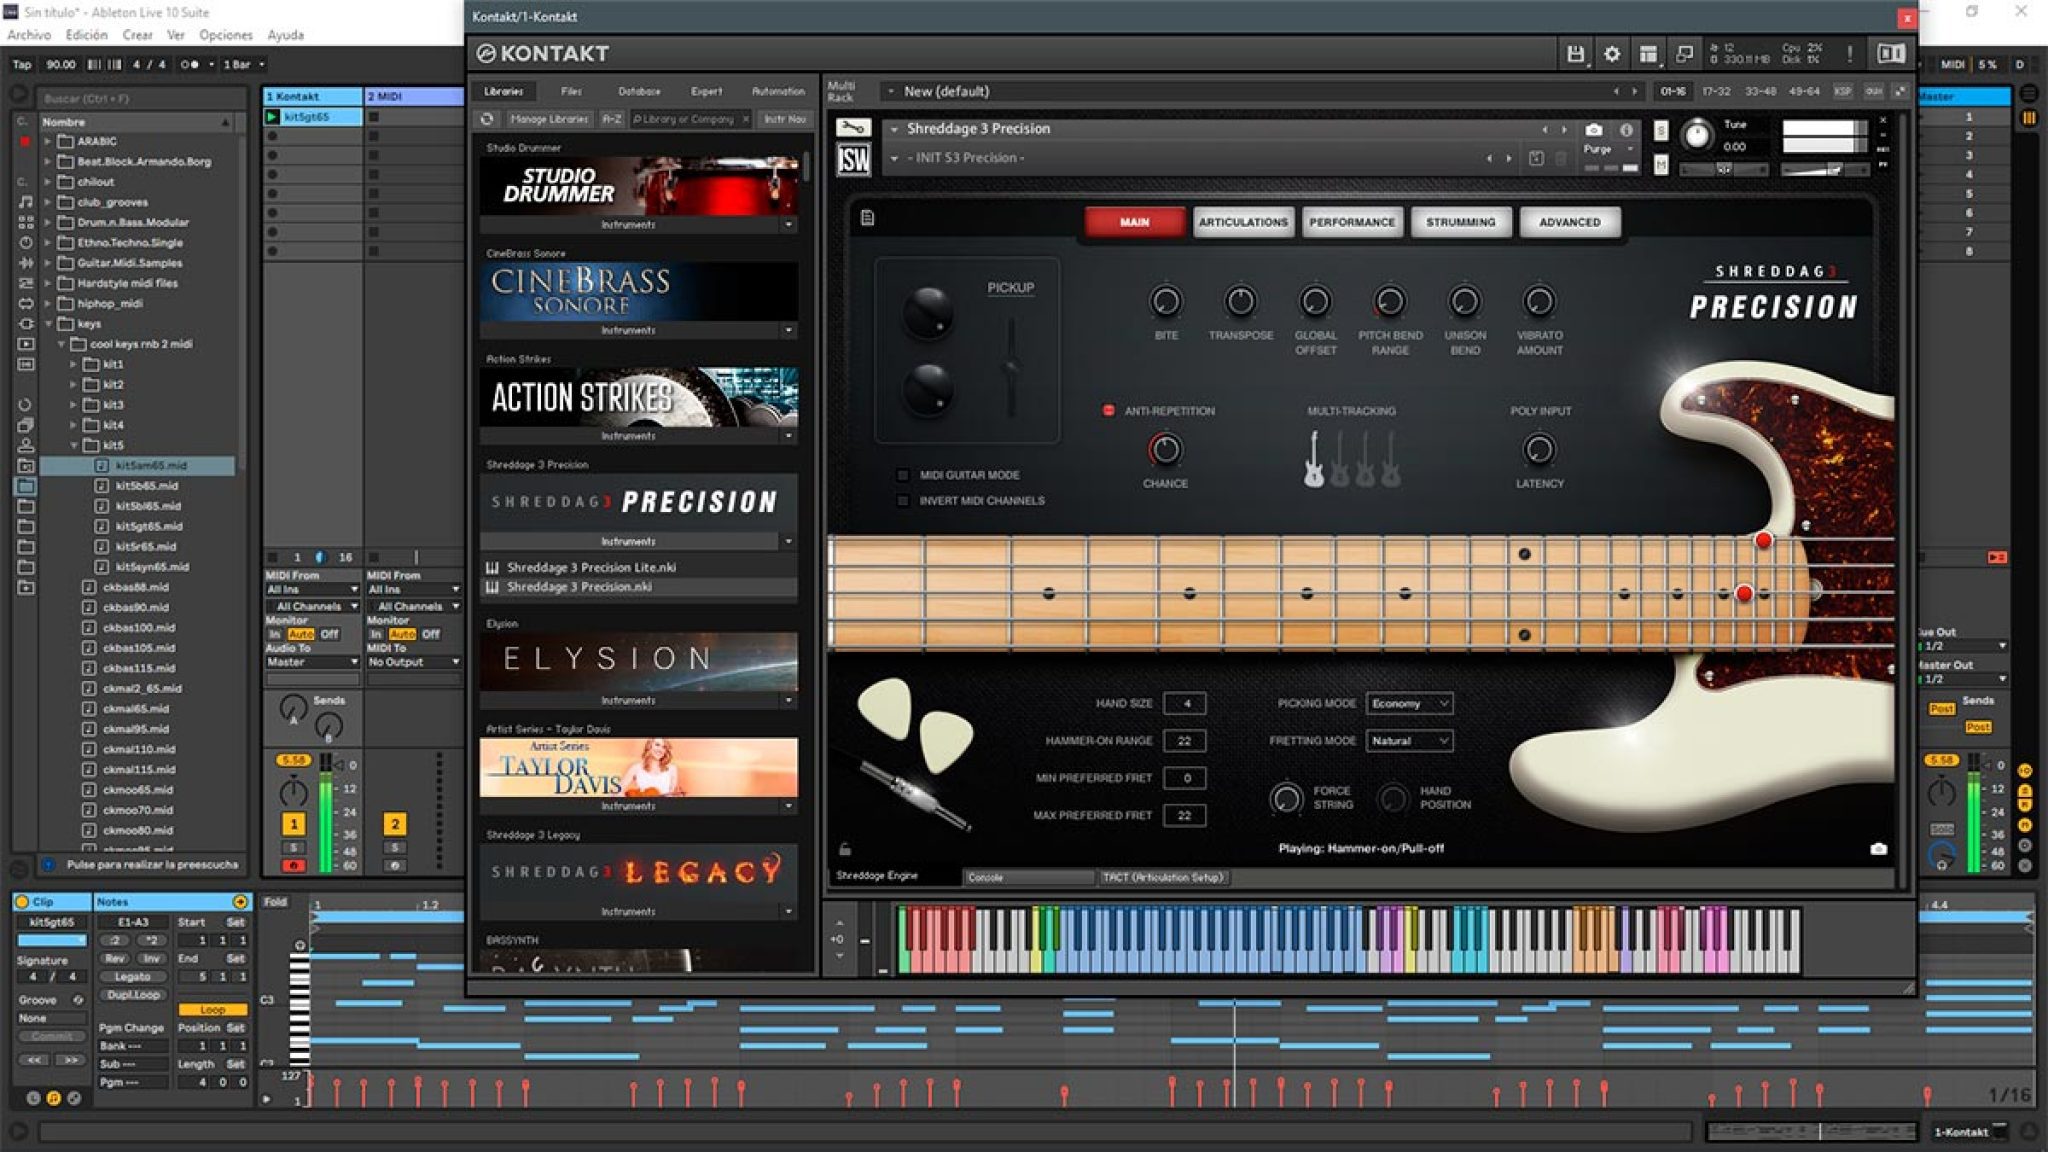Switch to the Articulations tab
Image resolution: width=2048 pixels, height=1152 pixels.
coord(1243,222)
